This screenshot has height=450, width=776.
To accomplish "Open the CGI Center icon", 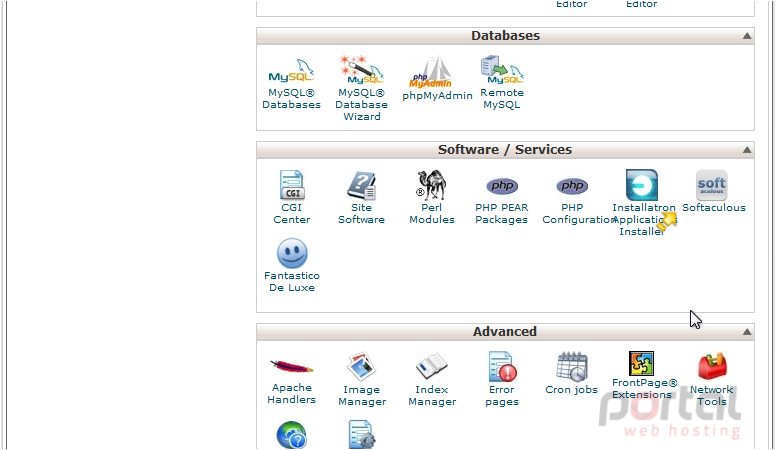I will pos(291,185).
